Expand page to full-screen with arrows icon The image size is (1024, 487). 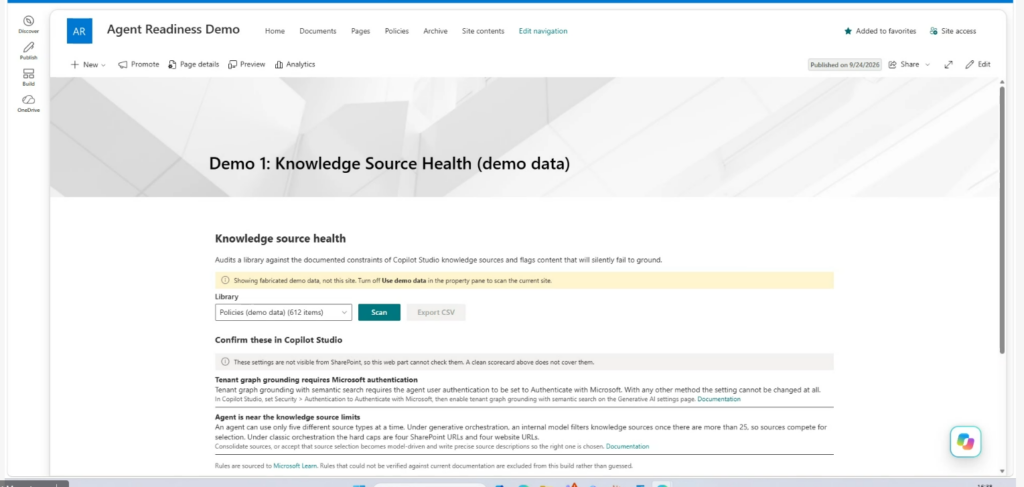tap(948, 65)
